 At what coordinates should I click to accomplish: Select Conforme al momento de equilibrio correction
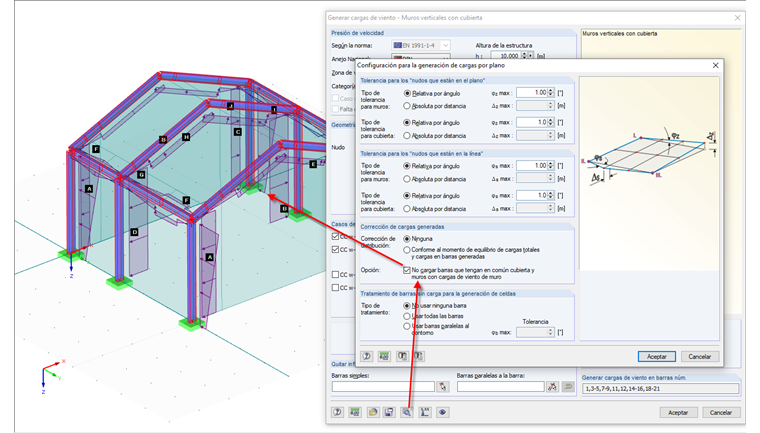(407, 250)
